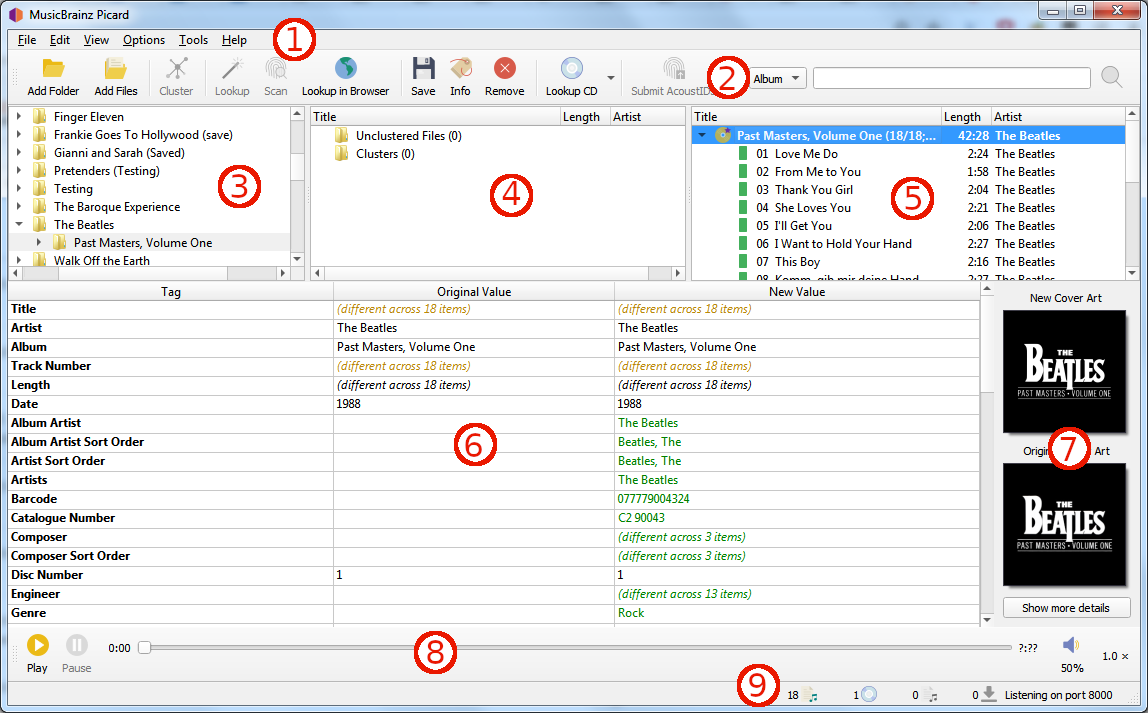Click the Show more details button

pos(1065,608)
